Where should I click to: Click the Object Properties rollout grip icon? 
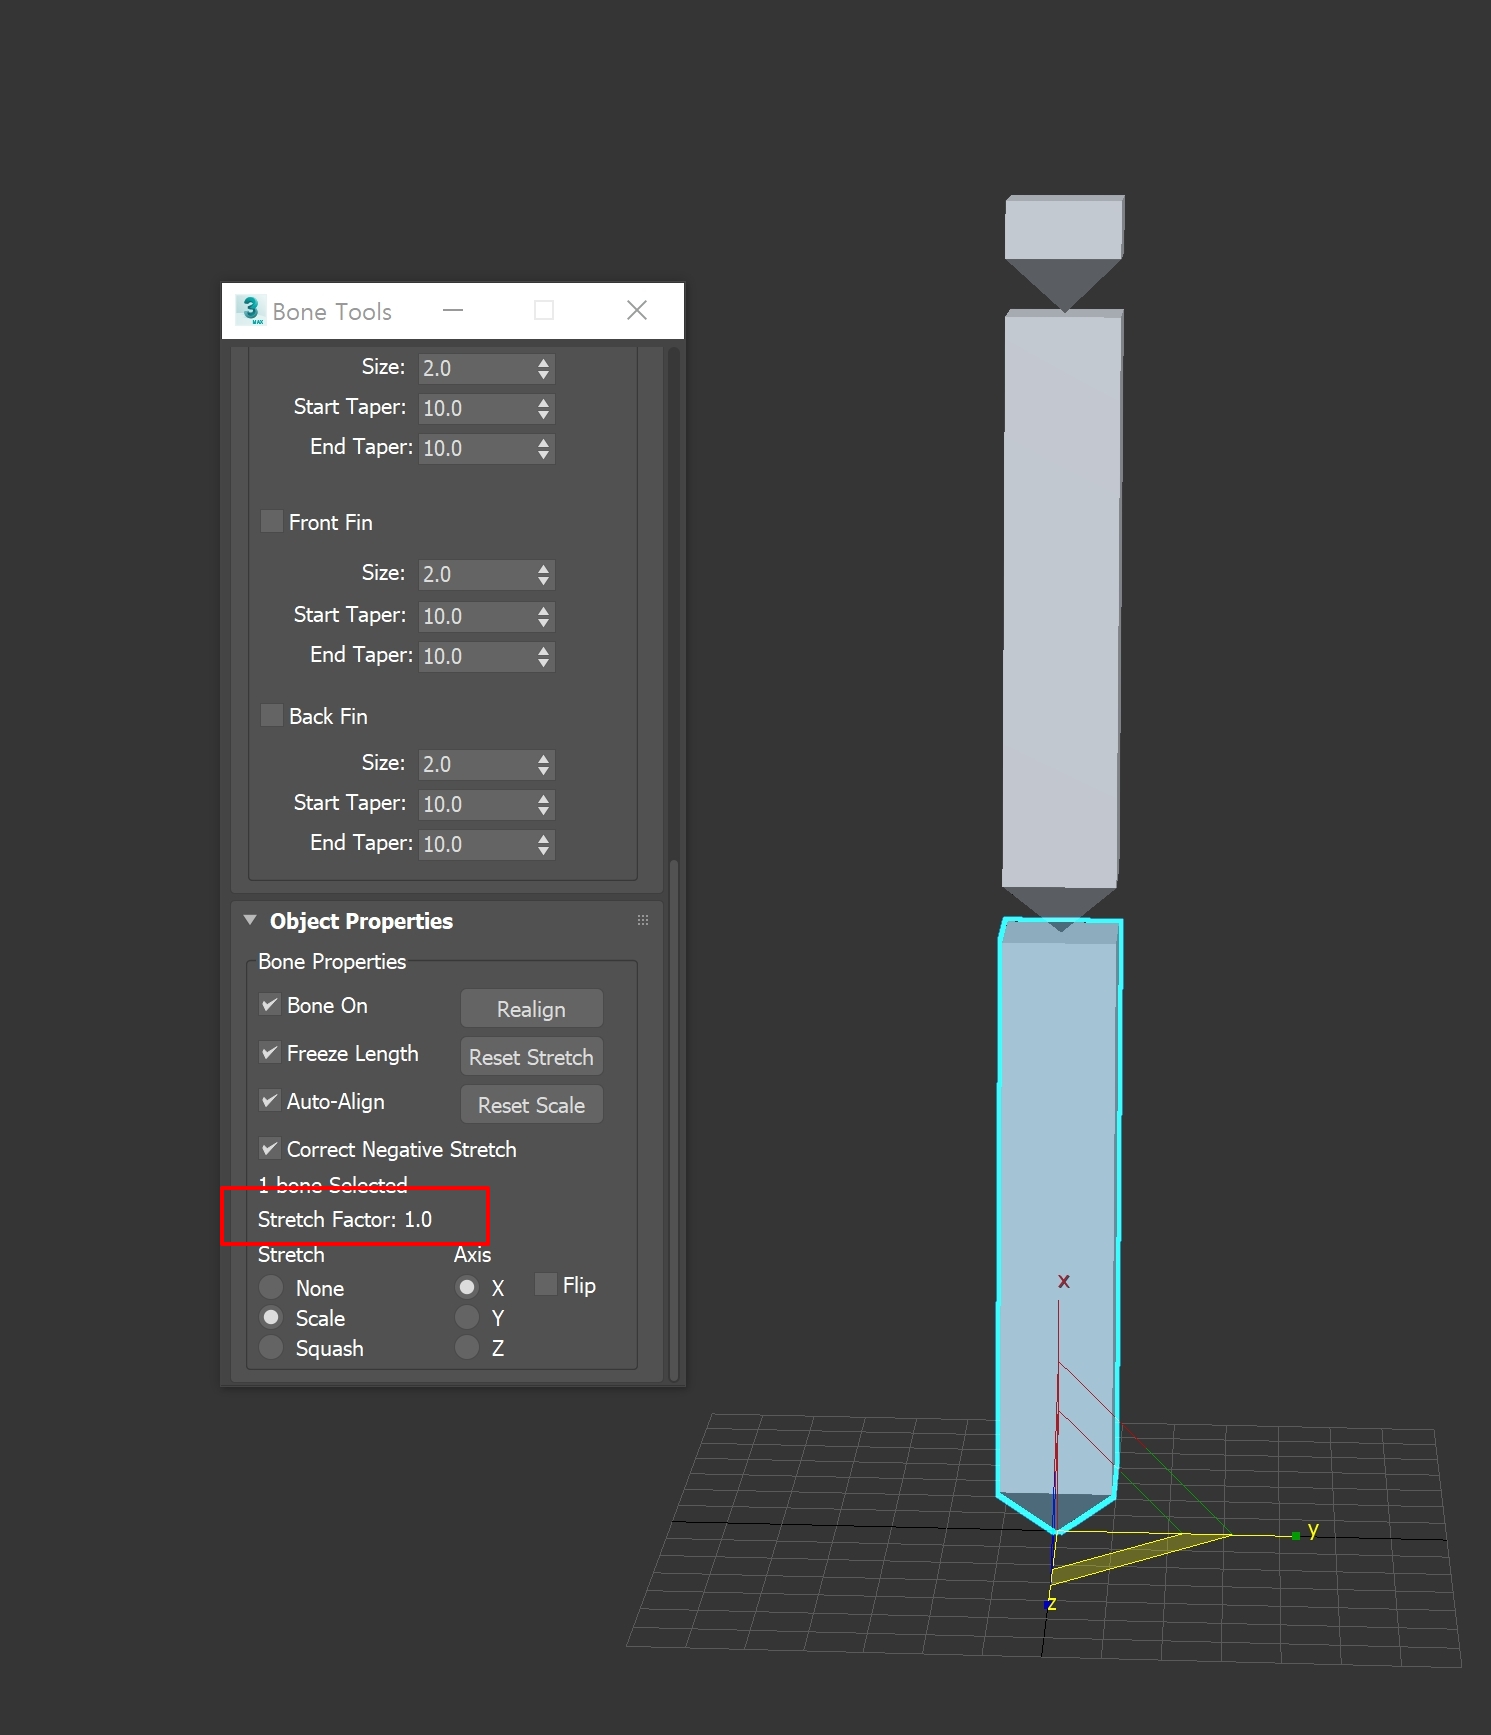[643, 920]
